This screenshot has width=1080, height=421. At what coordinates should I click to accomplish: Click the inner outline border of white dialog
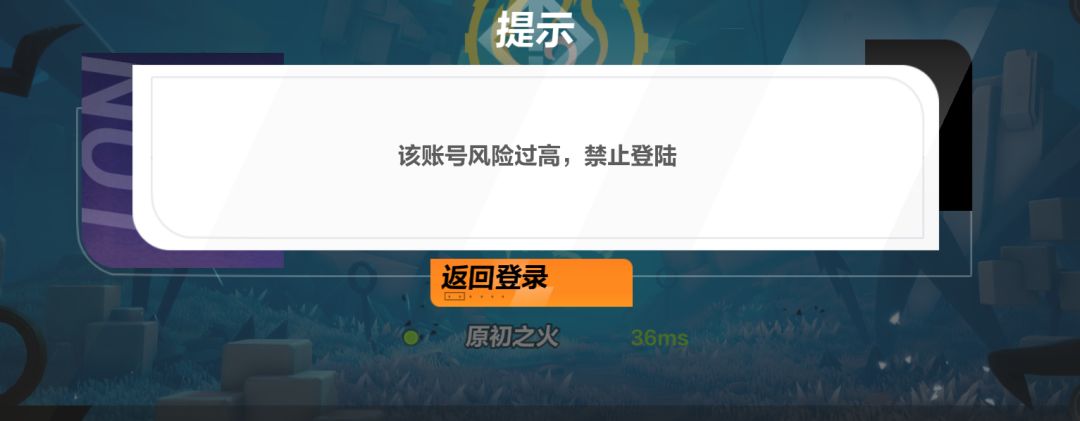(537, 78)
